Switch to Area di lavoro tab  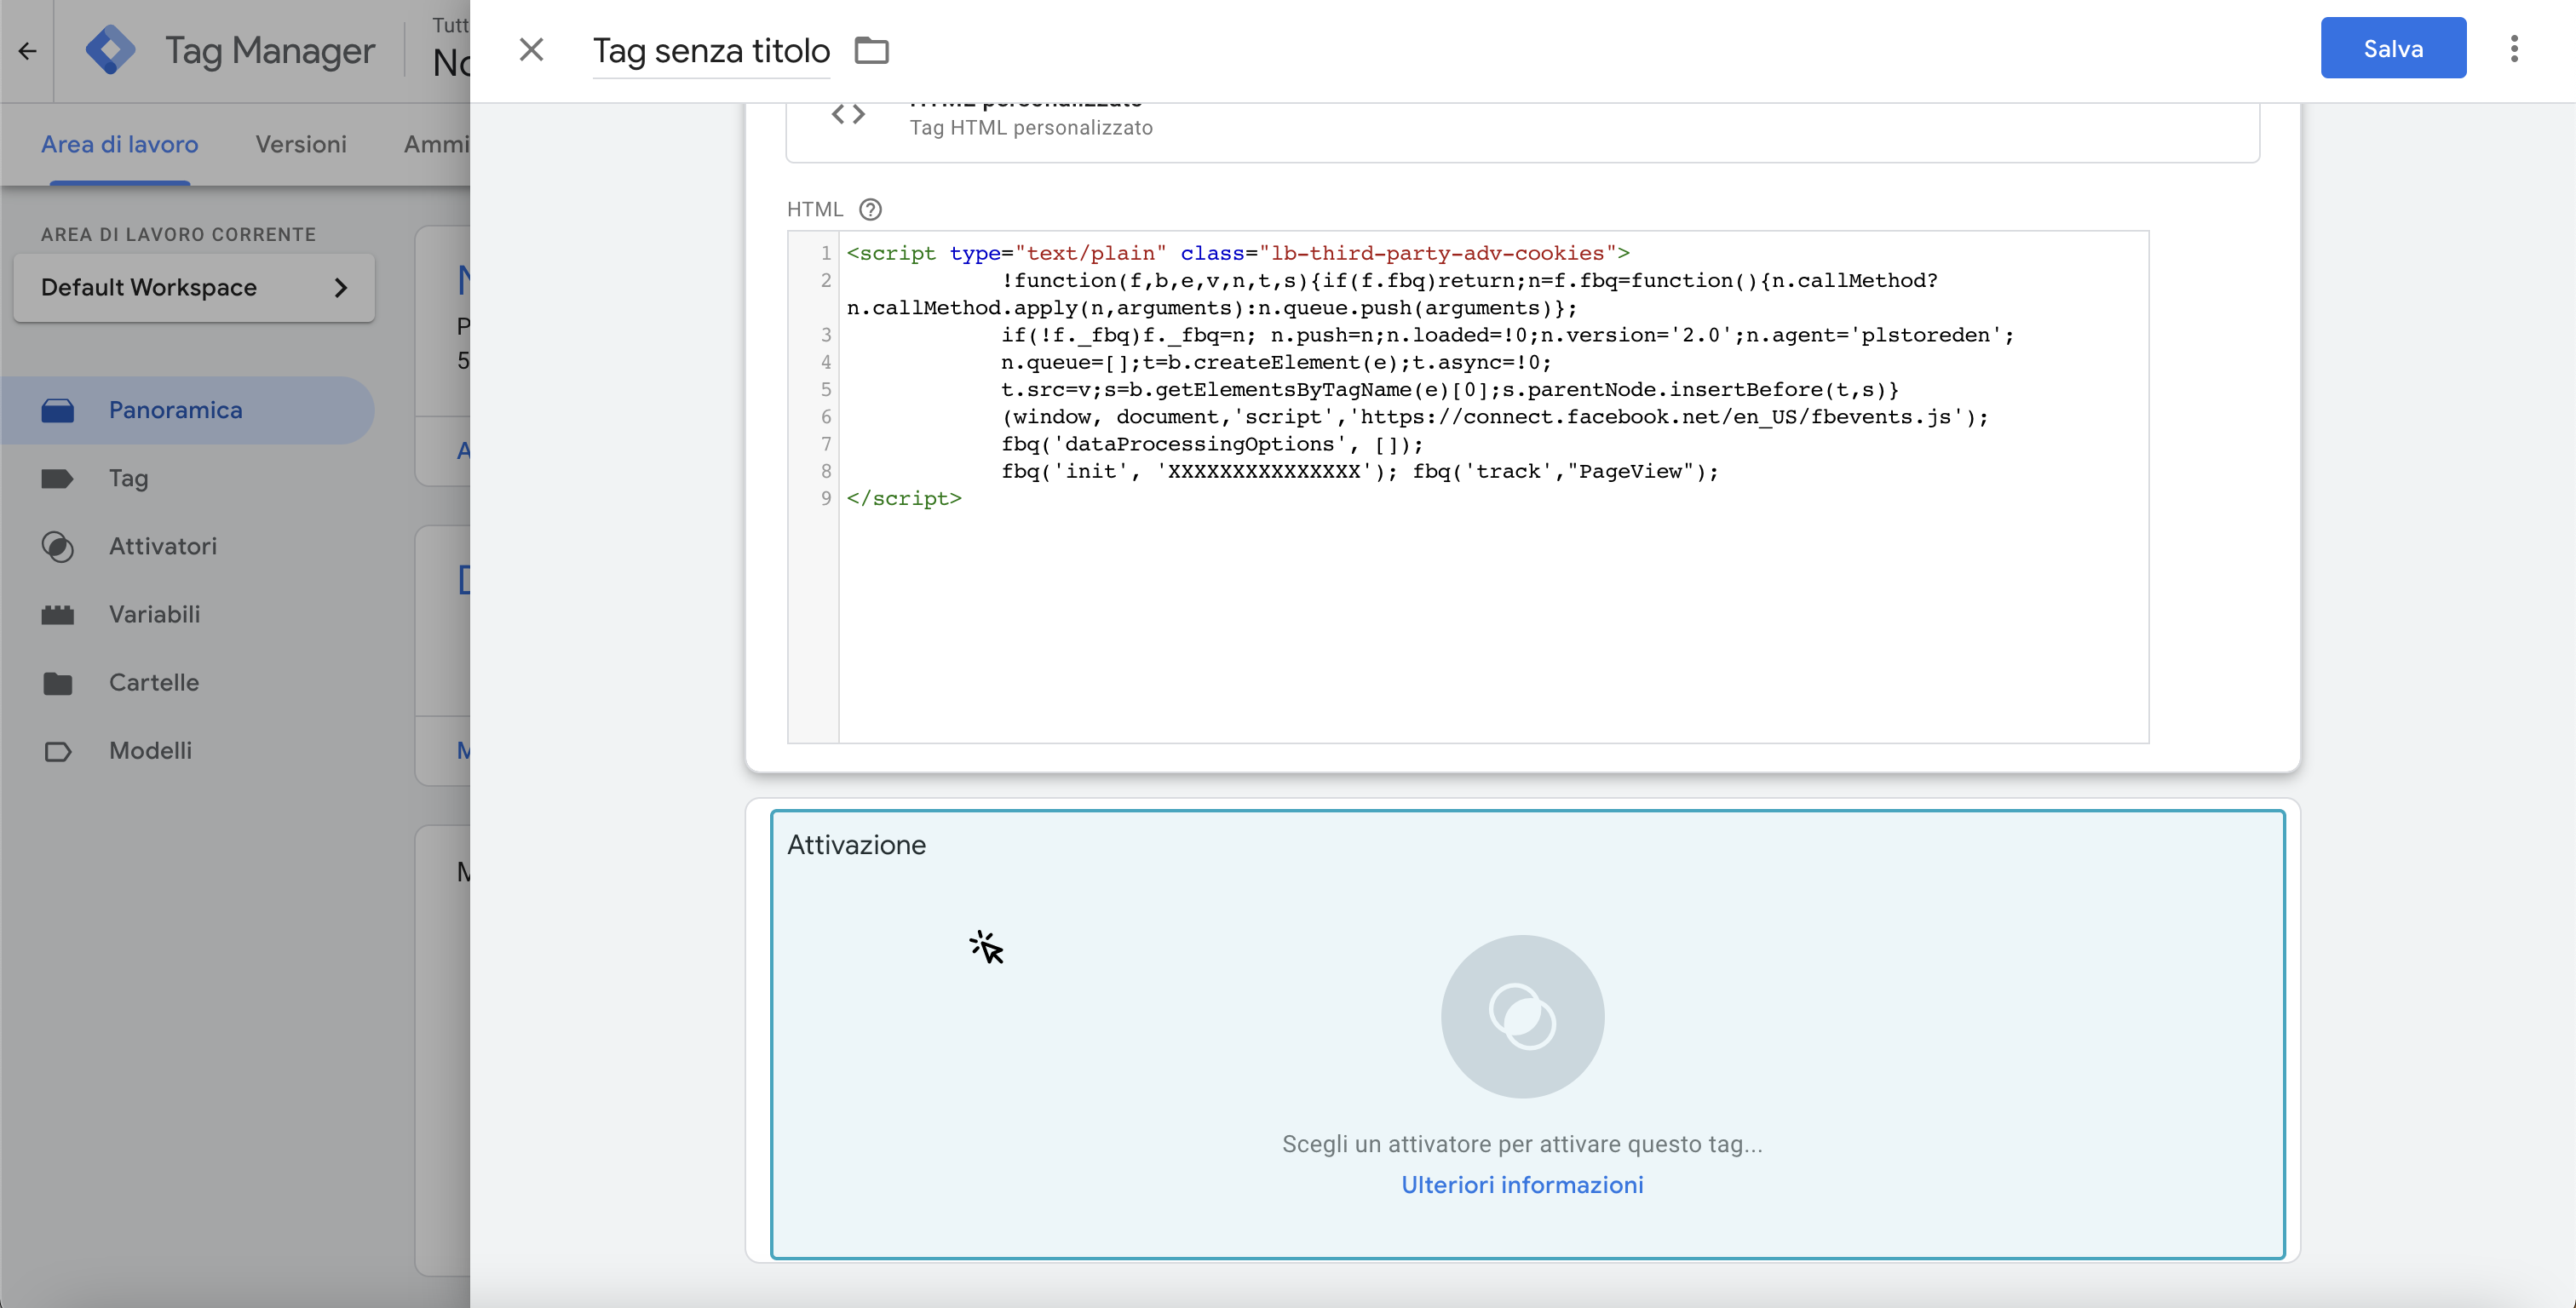coord(119,144)
